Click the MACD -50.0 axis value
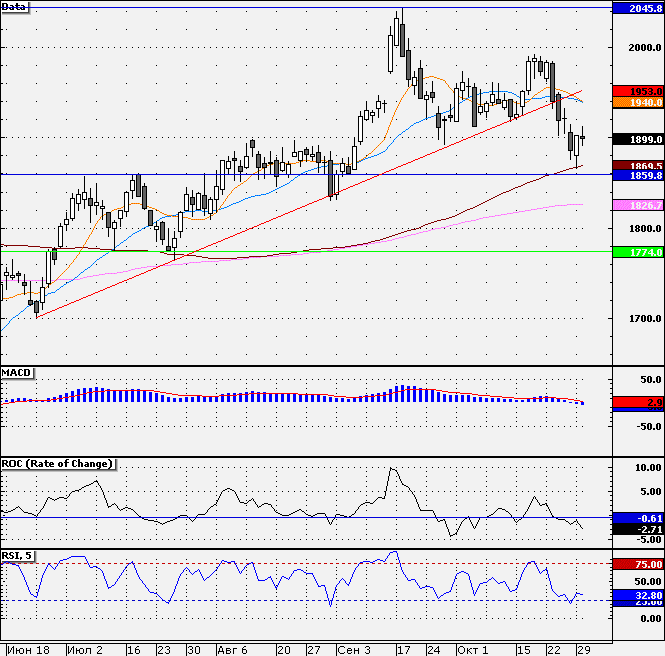 [x=649, y=427]
